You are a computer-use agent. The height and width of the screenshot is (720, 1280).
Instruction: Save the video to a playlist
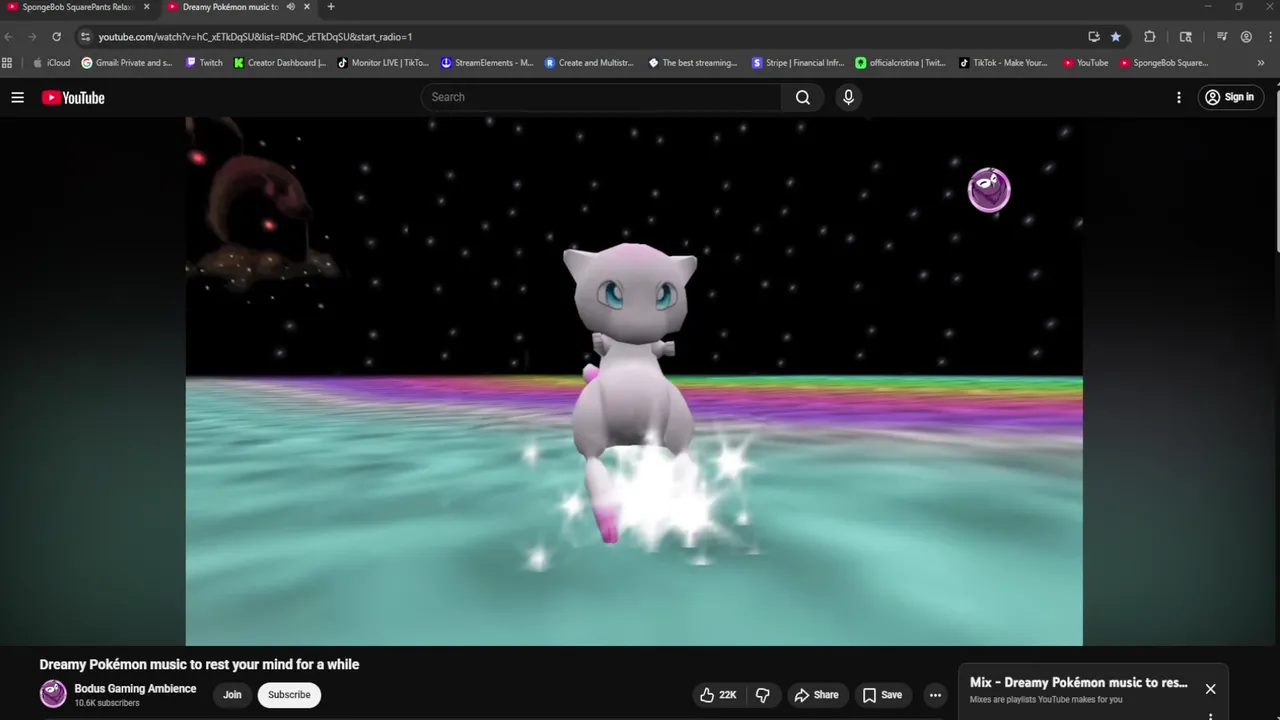882,695
